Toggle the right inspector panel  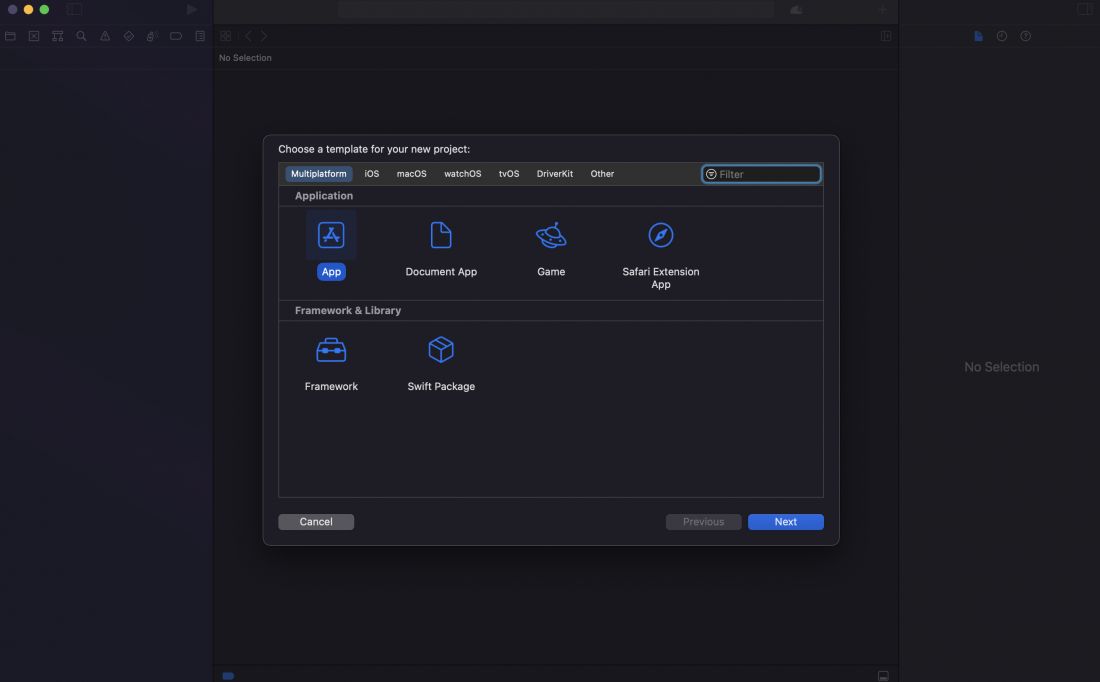pos(1085,9)
